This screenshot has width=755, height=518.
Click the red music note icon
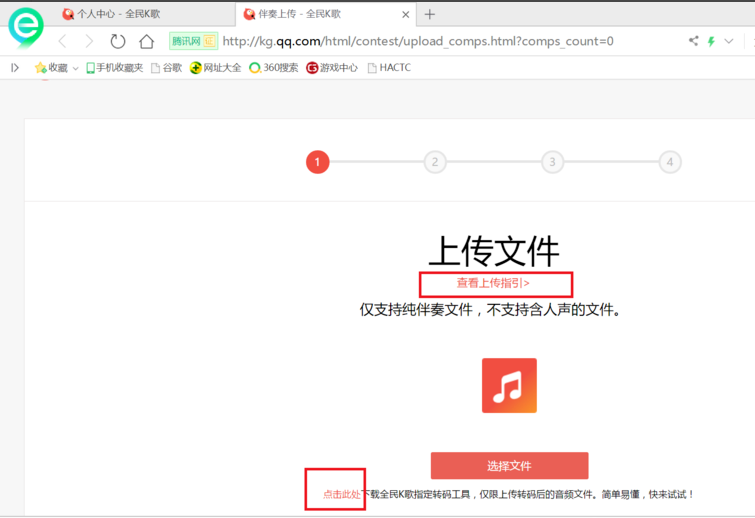tap(509, 385)
